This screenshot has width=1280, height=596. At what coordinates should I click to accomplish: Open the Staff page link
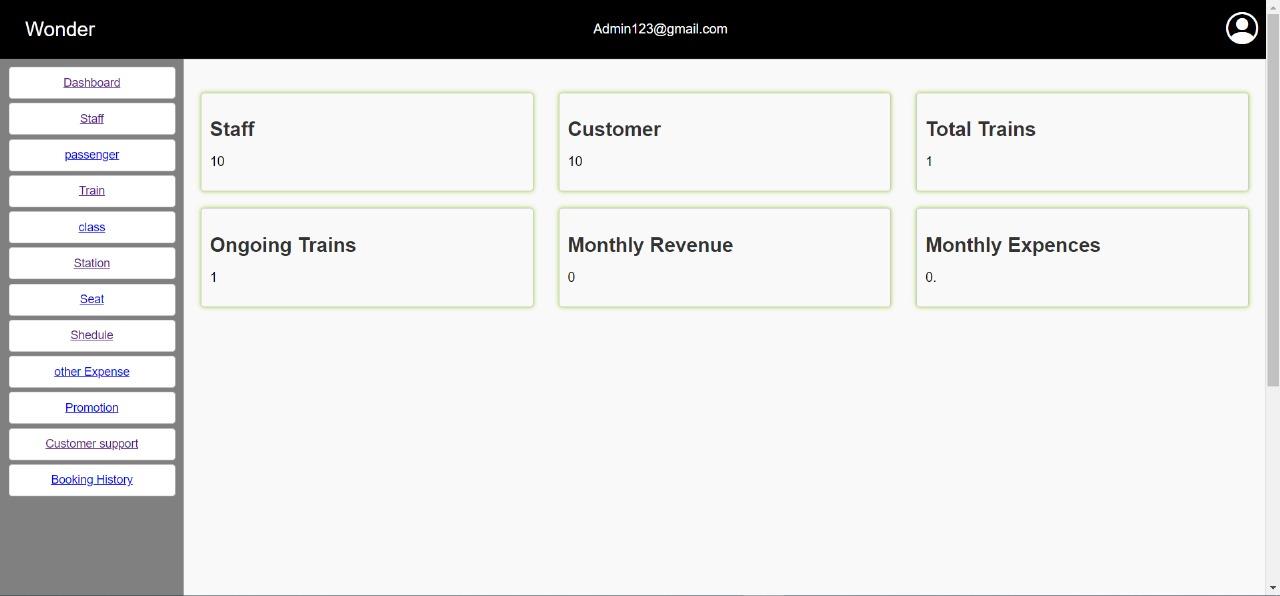92,119
